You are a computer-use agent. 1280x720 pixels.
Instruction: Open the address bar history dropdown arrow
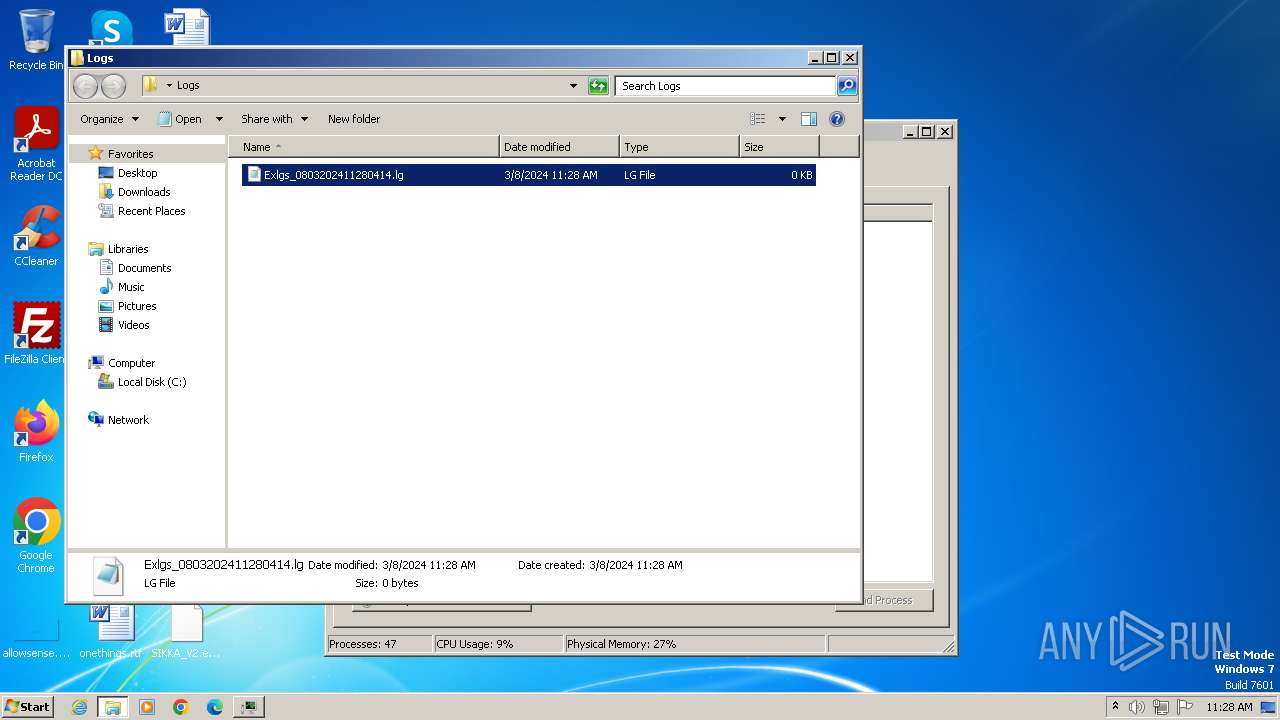[573, 86]
